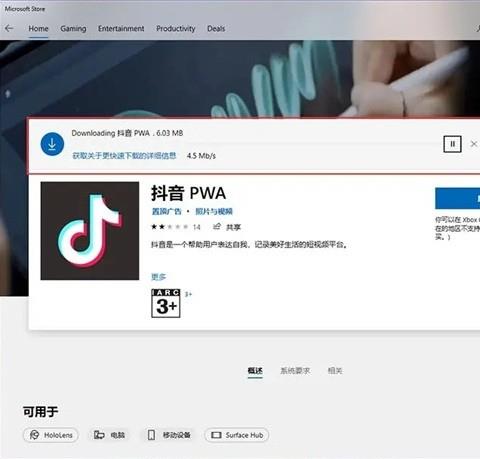Pause the 抖音 PWA download
Screen dimensions: 480x459
pyautogui.click(x=452, y=144)
